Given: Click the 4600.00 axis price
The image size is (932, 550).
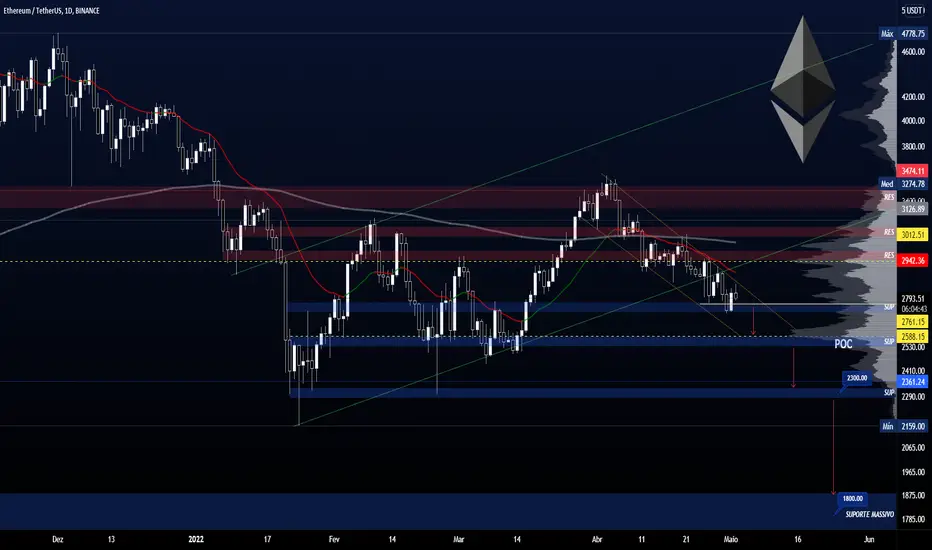Looking at the screenshot, I should [x=913, y=52].
